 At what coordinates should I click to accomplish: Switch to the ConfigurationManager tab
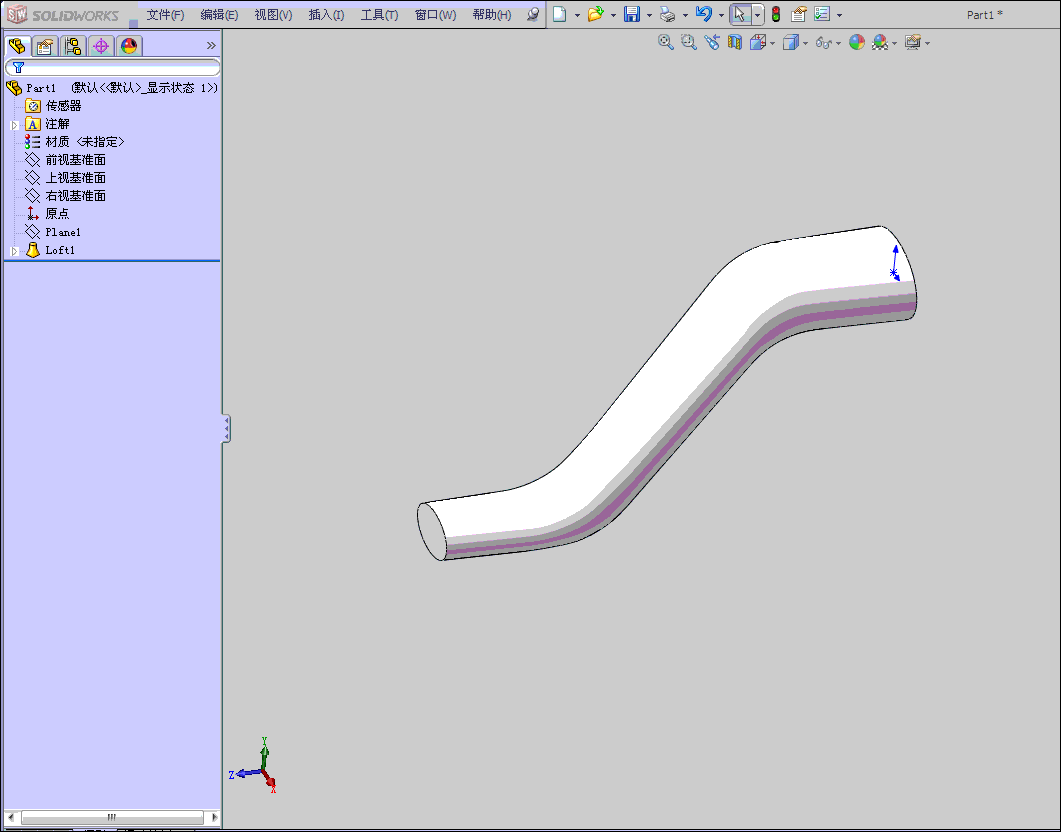coord(72,46)
